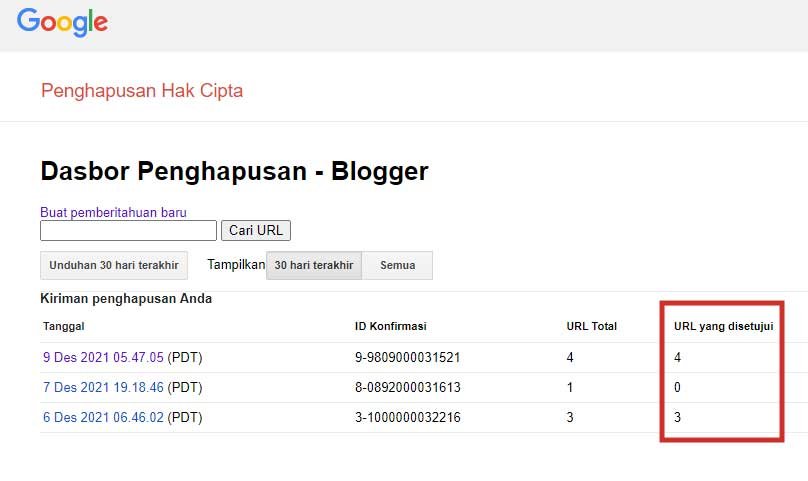Click the 'Tampilkan' label

pyautogui.click(x=236, y=264)
